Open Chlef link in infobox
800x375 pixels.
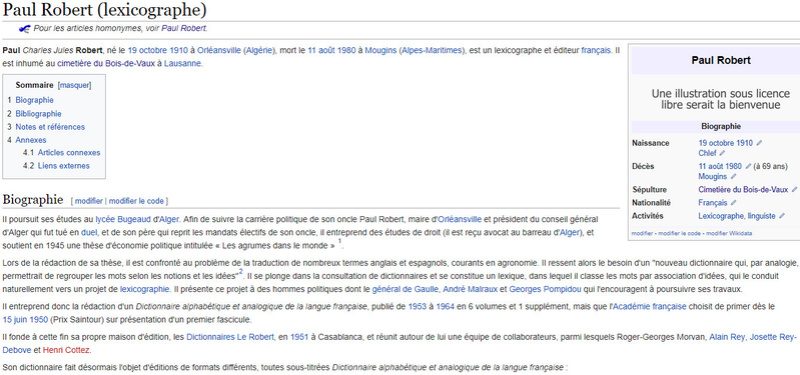point(708,153)
